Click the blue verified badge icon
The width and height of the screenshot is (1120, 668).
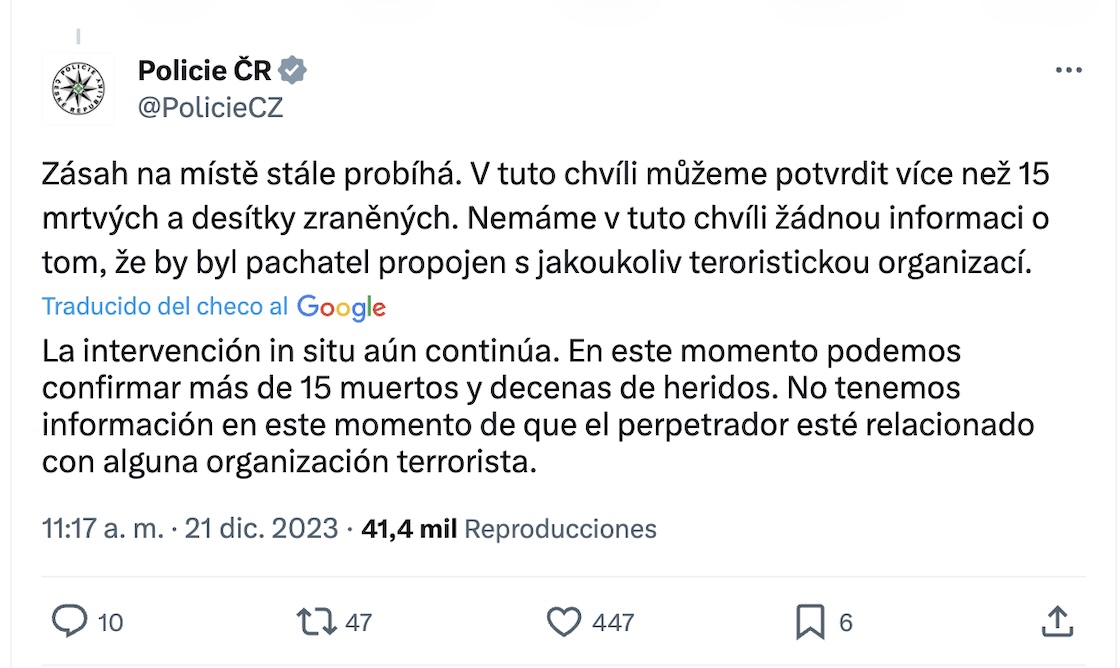pyautogui.click(x=293, y=70)
